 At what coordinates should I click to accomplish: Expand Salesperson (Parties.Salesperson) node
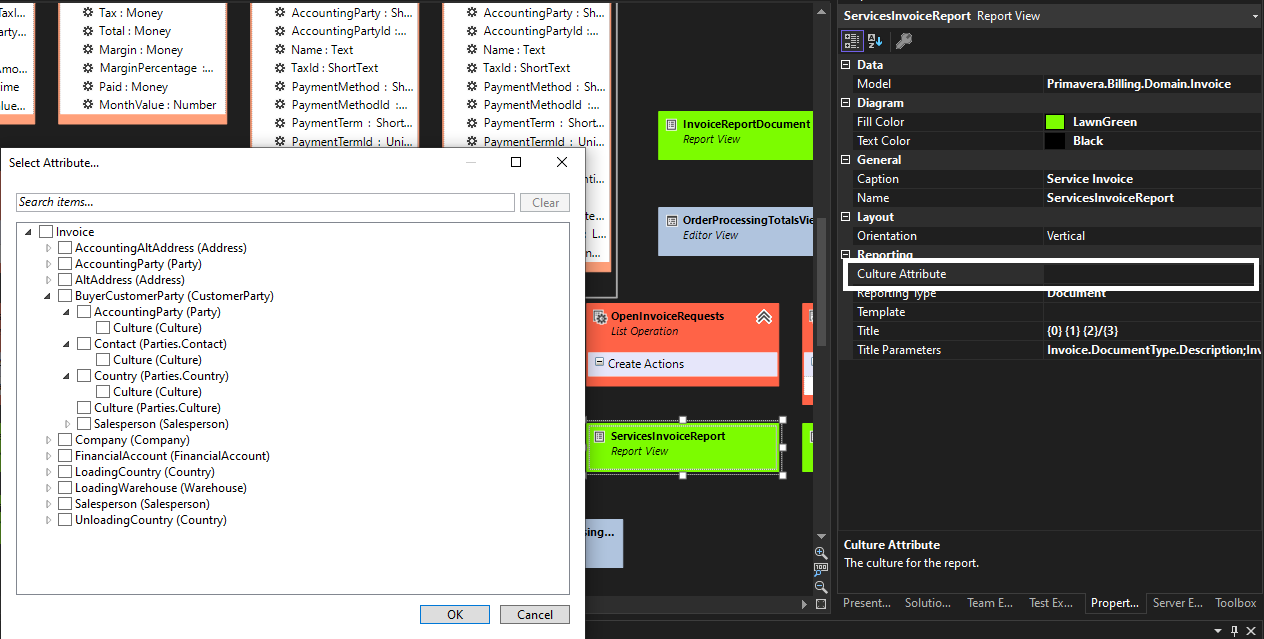pos(67,424)
